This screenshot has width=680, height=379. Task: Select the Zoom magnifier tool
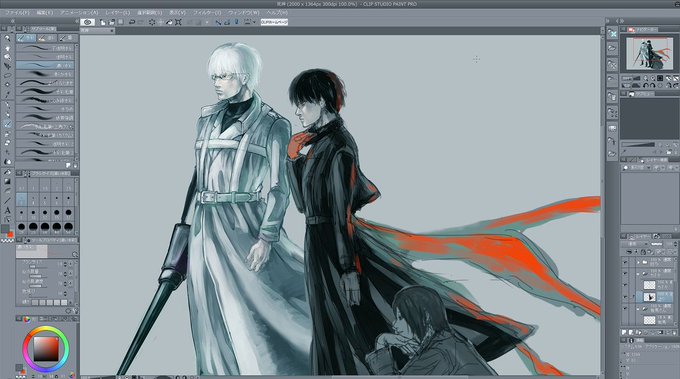[7, 38]
